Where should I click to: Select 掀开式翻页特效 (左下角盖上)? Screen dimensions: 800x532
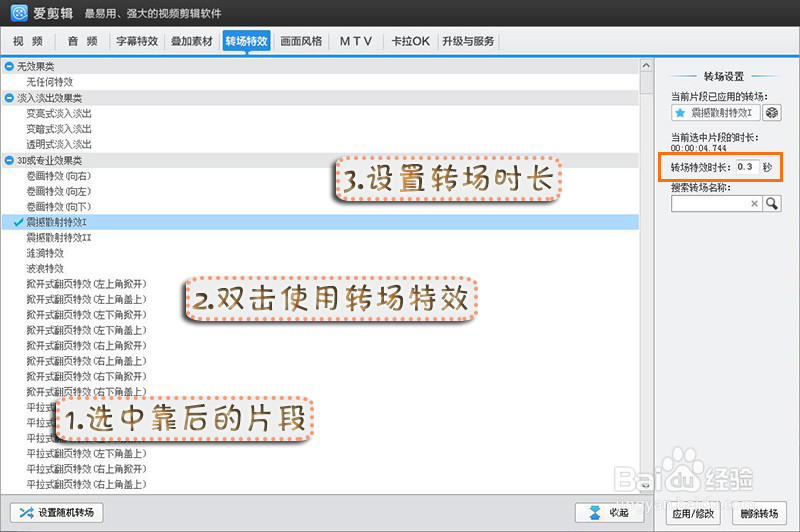tap(86, 330)
